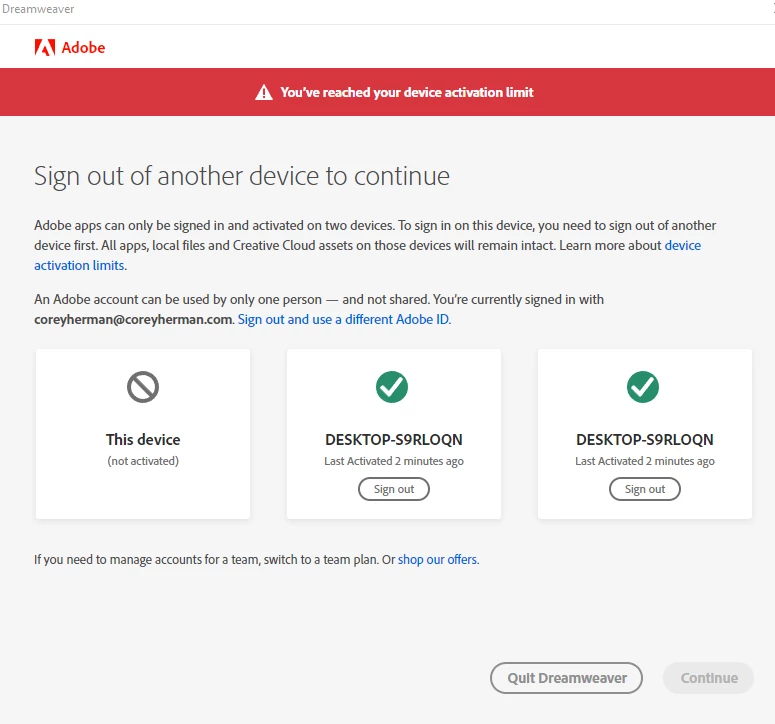Click the Dreamweaver window title
Image resolution: width=775 pixels, height=724 pixels.
[38, 9]
